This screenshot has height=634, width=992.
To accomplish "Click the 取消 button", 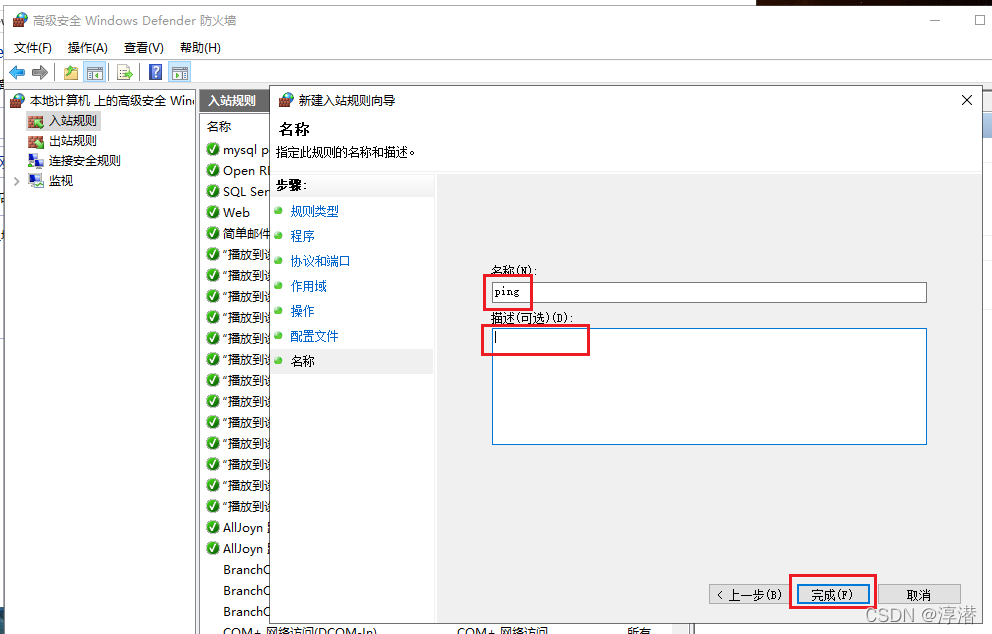I will tap(919, 595).
